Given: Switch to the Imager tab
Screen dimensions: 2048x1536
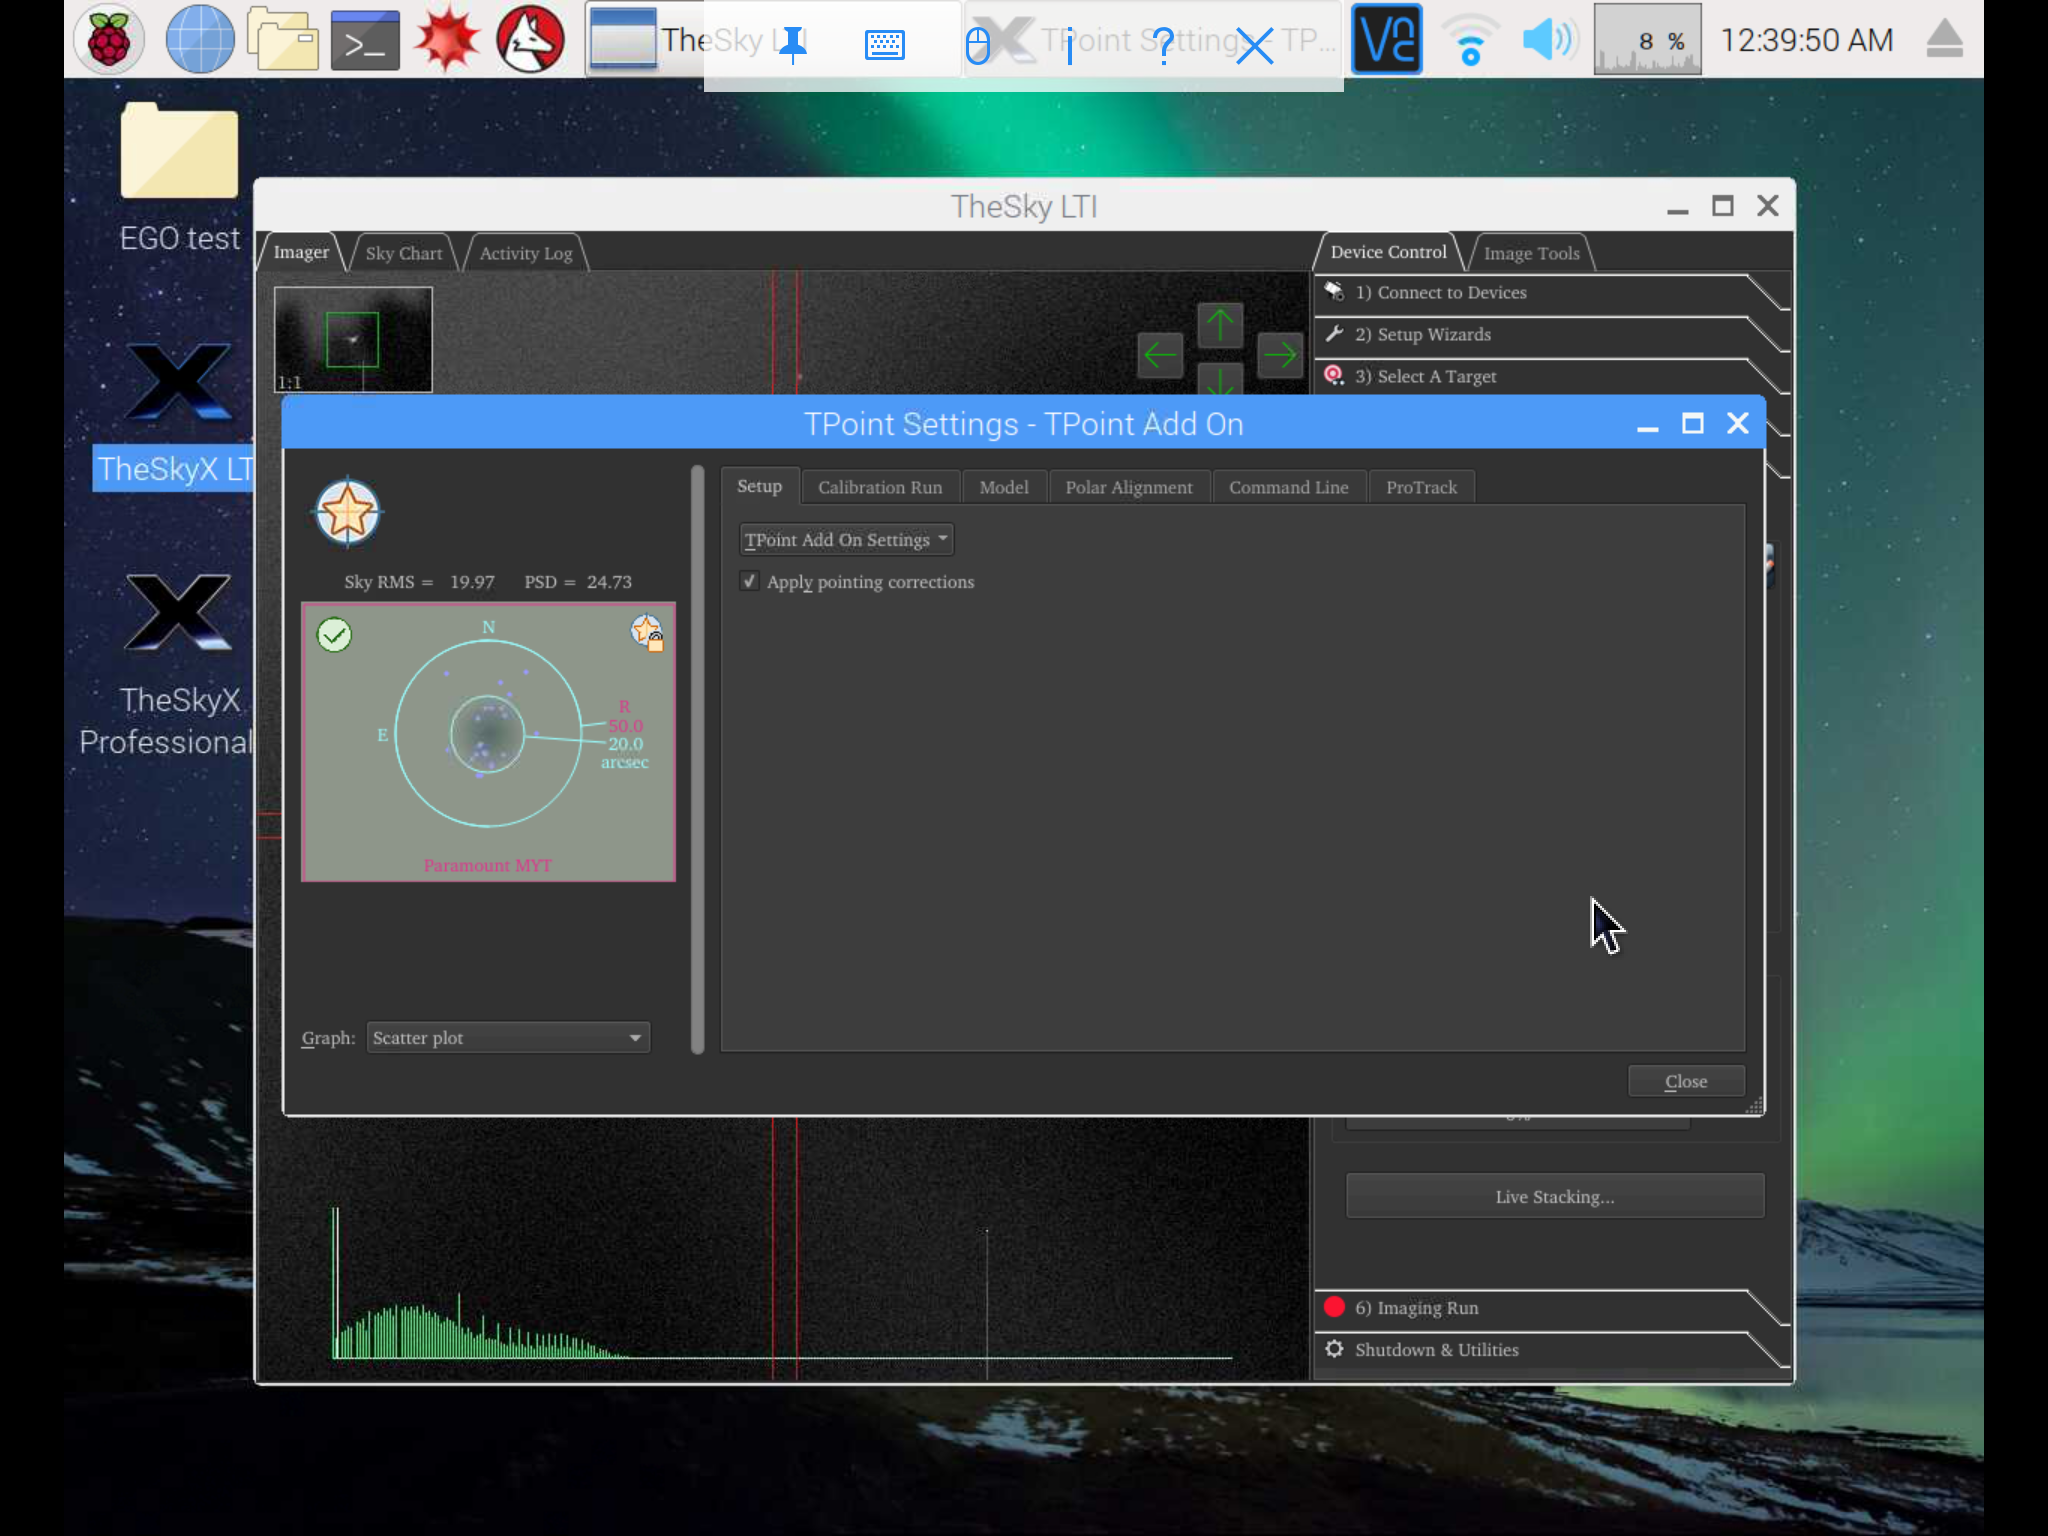Looking at the screenshot, I should (x=301, y=252).
